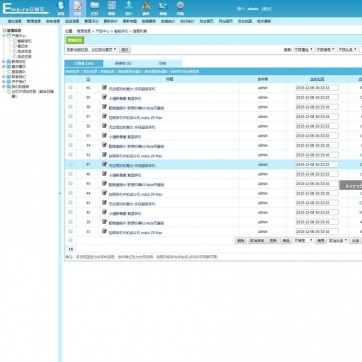Select the third tab above the info list
Image resolution: width=362 pixels, height=362 pixels.
[x=162, y=63]
